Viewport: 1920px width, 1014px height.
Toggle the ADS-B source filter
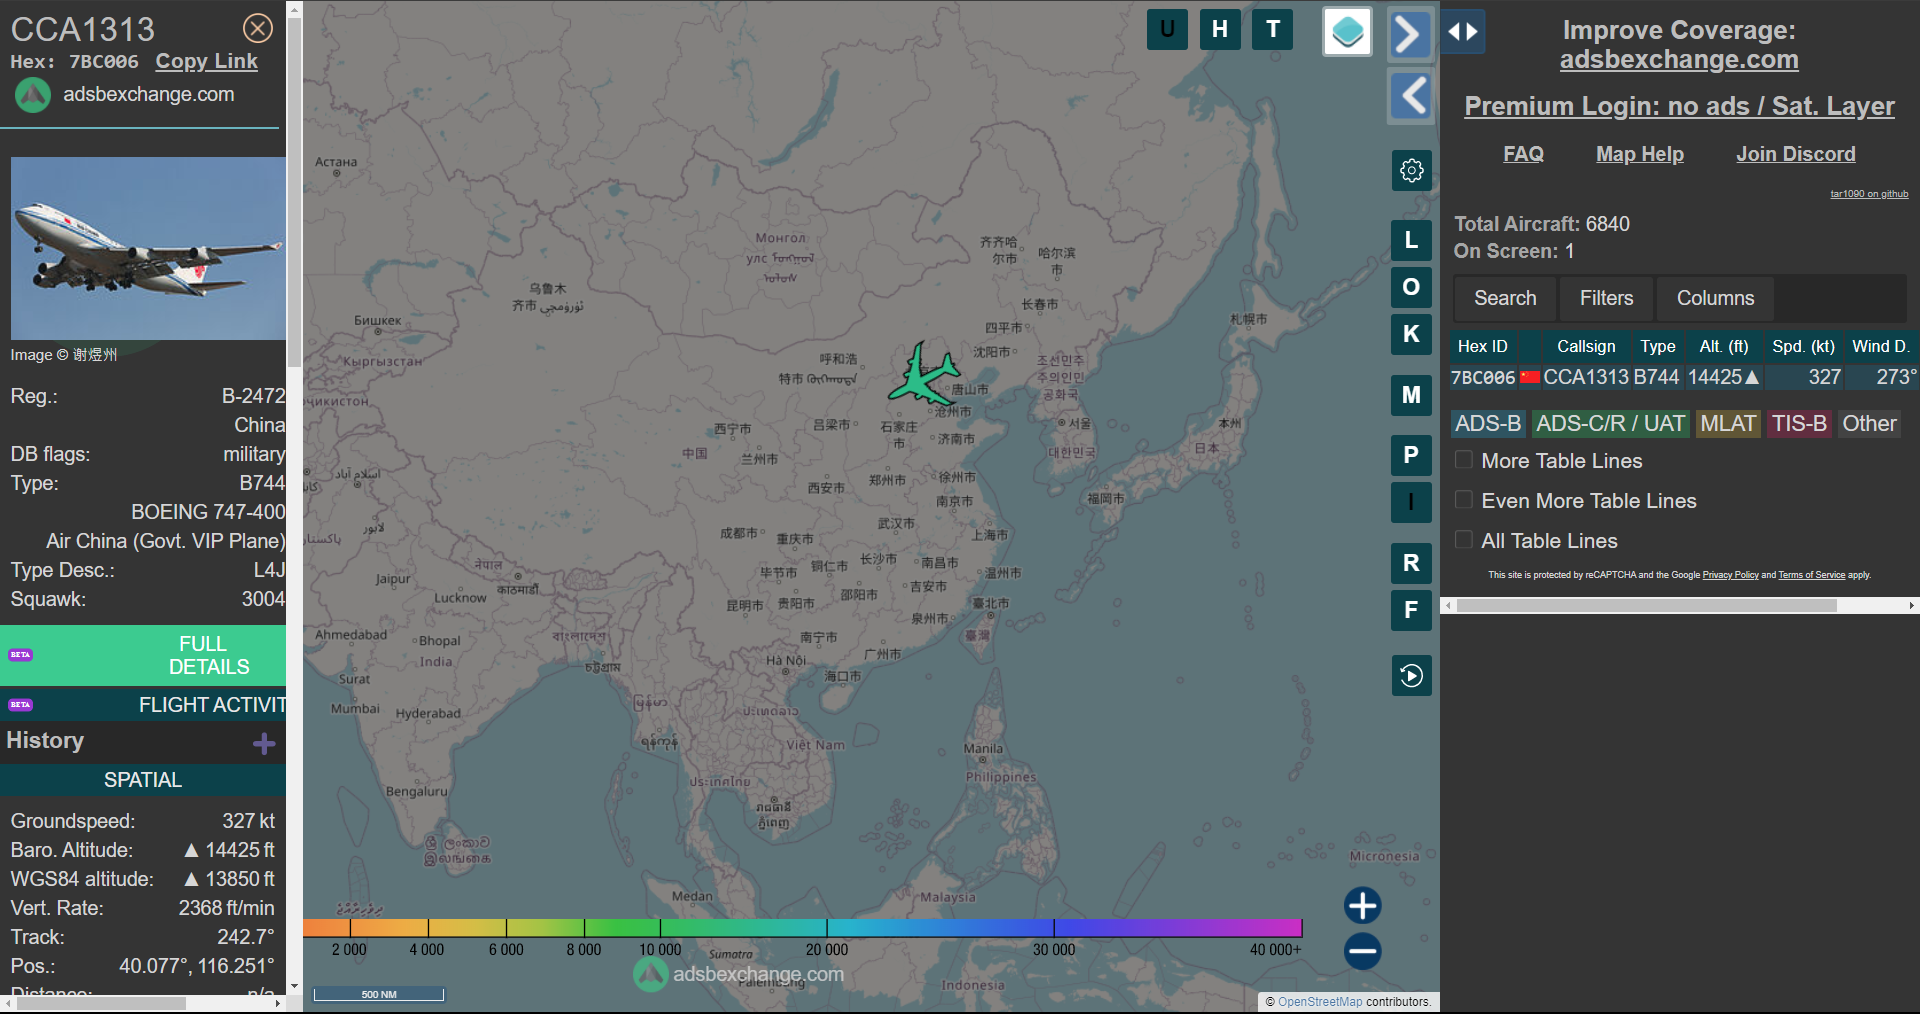tap(1488, 424)
